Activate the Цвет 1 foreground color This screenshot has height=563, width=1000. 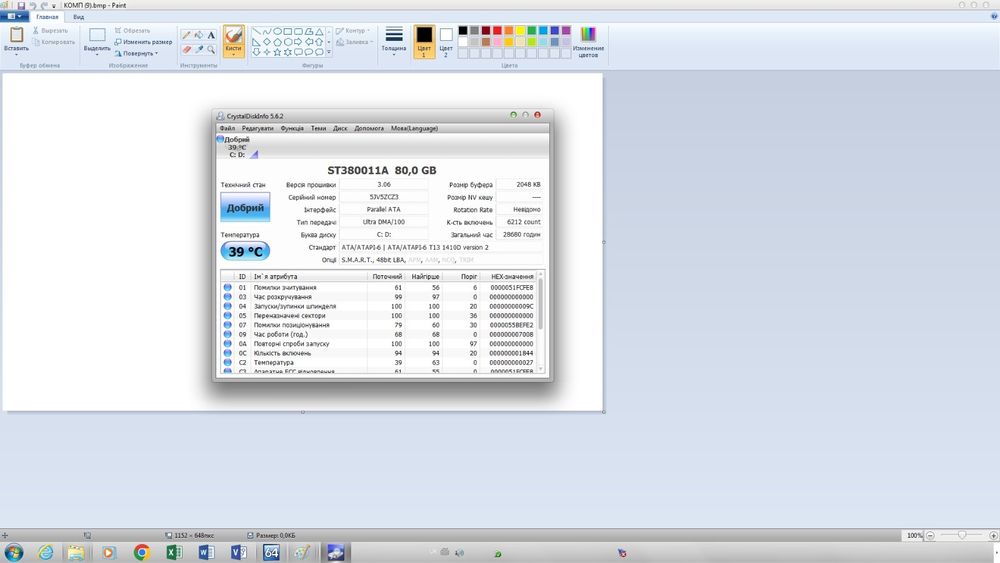point(424,41)
